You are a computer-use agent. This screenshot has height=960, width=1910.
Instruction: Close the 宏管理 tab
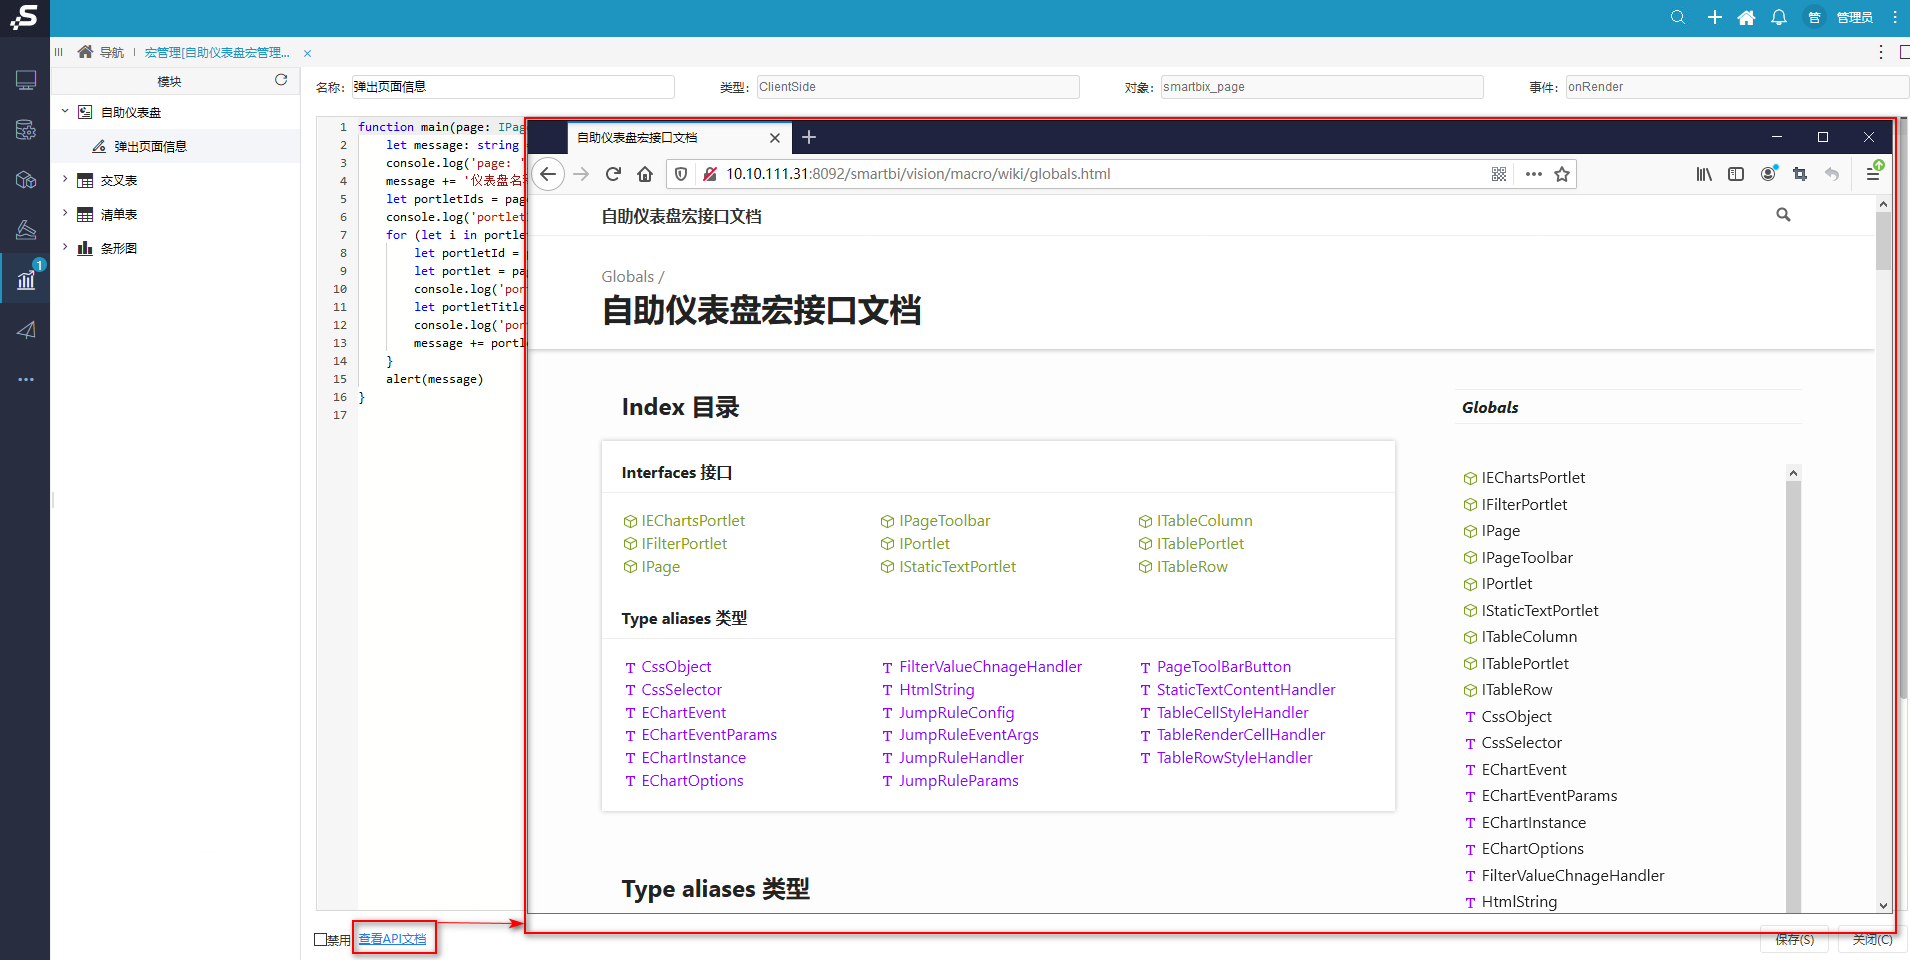307,53
